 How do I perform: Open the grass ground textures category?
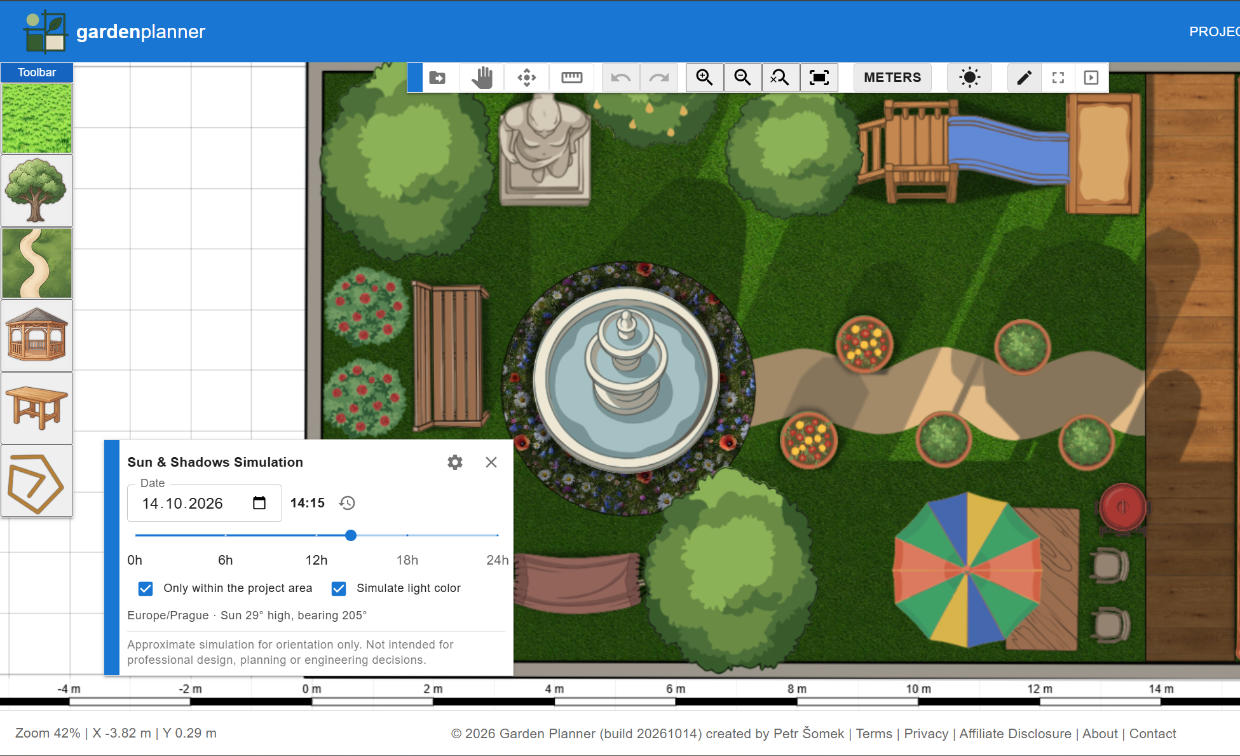(x=37, y=118)
